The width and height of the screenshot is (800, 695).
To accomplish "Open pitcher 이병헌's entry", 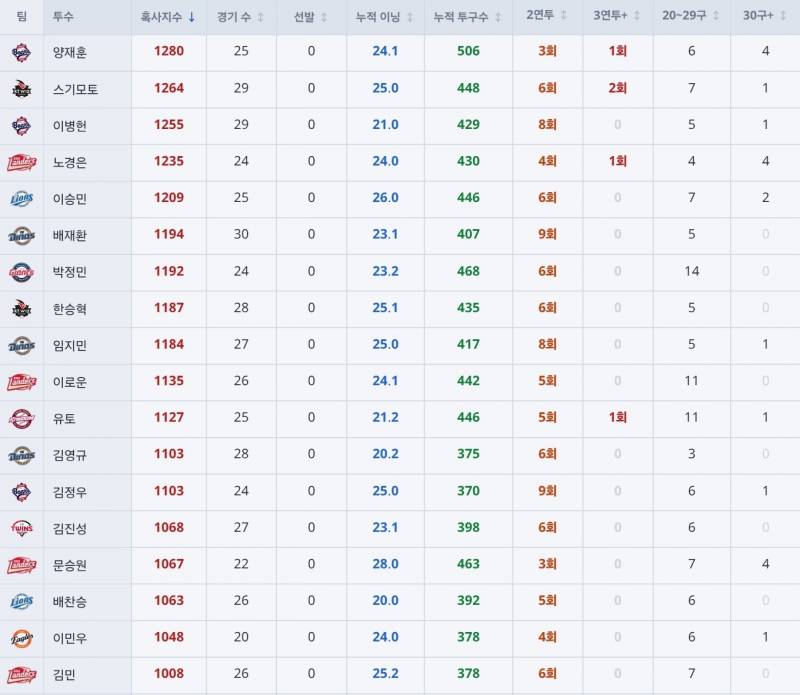I will click(x=70, y=126).
